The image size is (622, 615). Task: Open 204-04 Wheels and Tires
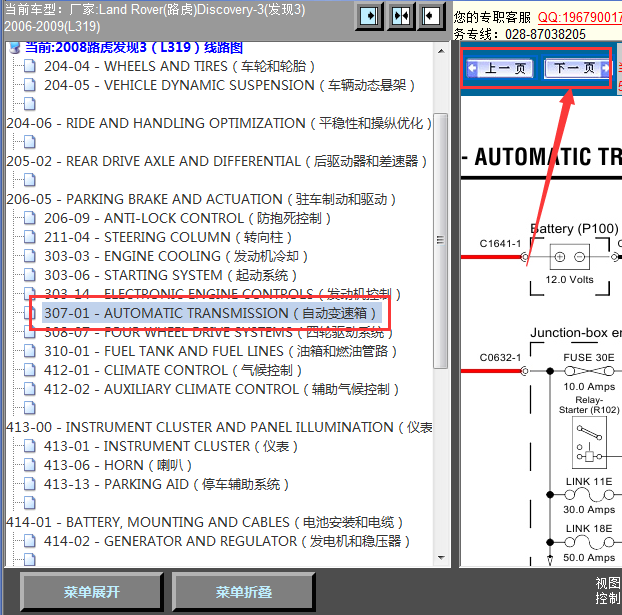[179, 66]
